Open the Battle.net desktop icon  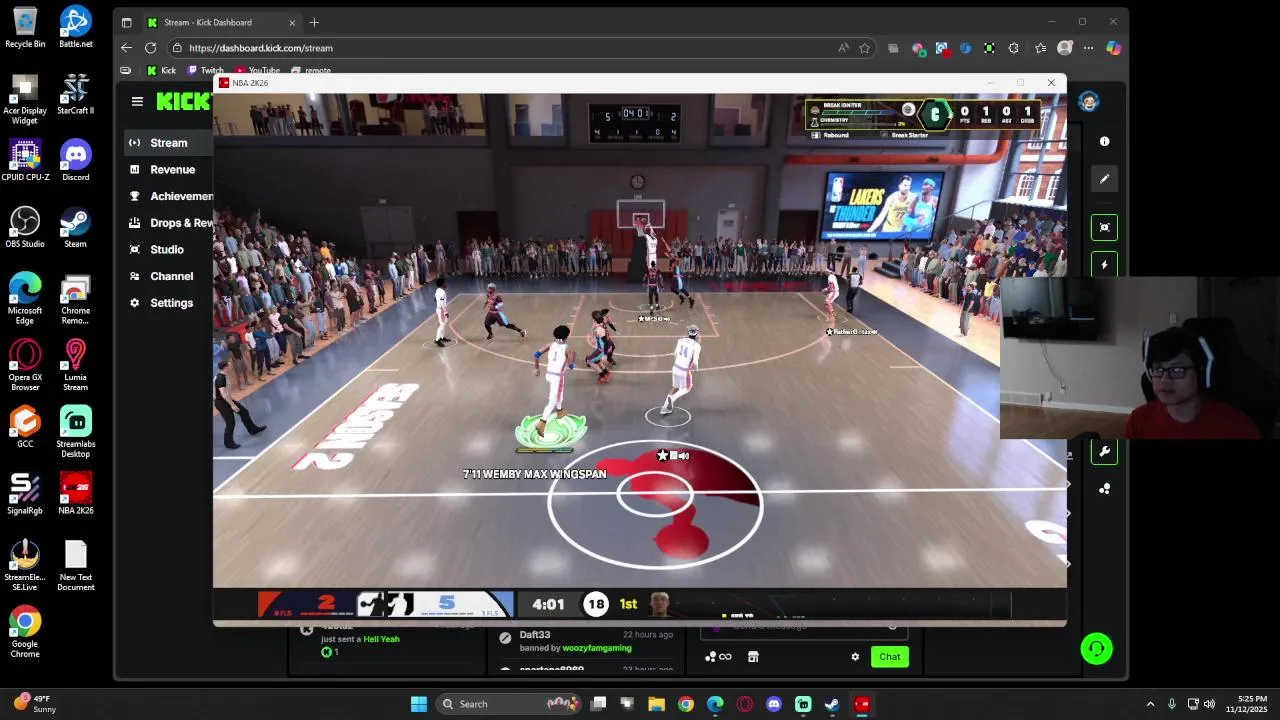[75, 28]
